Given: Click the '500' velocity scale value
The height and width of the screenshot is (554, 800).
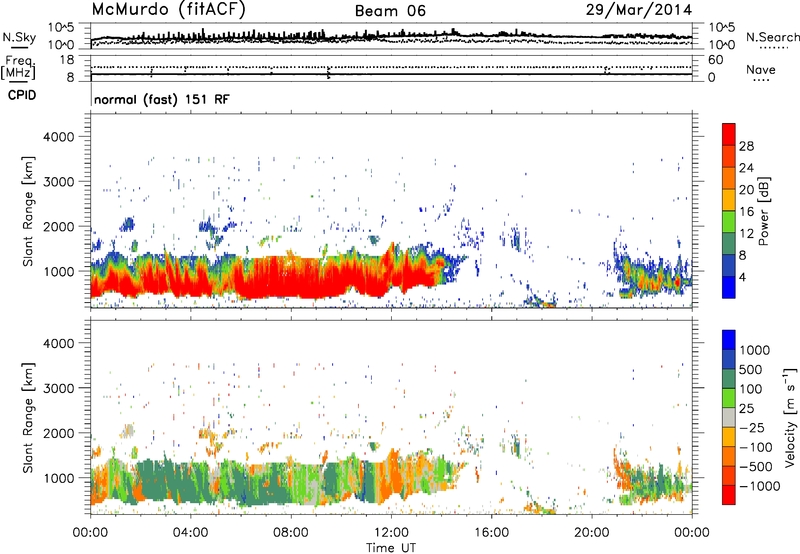Looking at the screenshot, I should point(751,369).
